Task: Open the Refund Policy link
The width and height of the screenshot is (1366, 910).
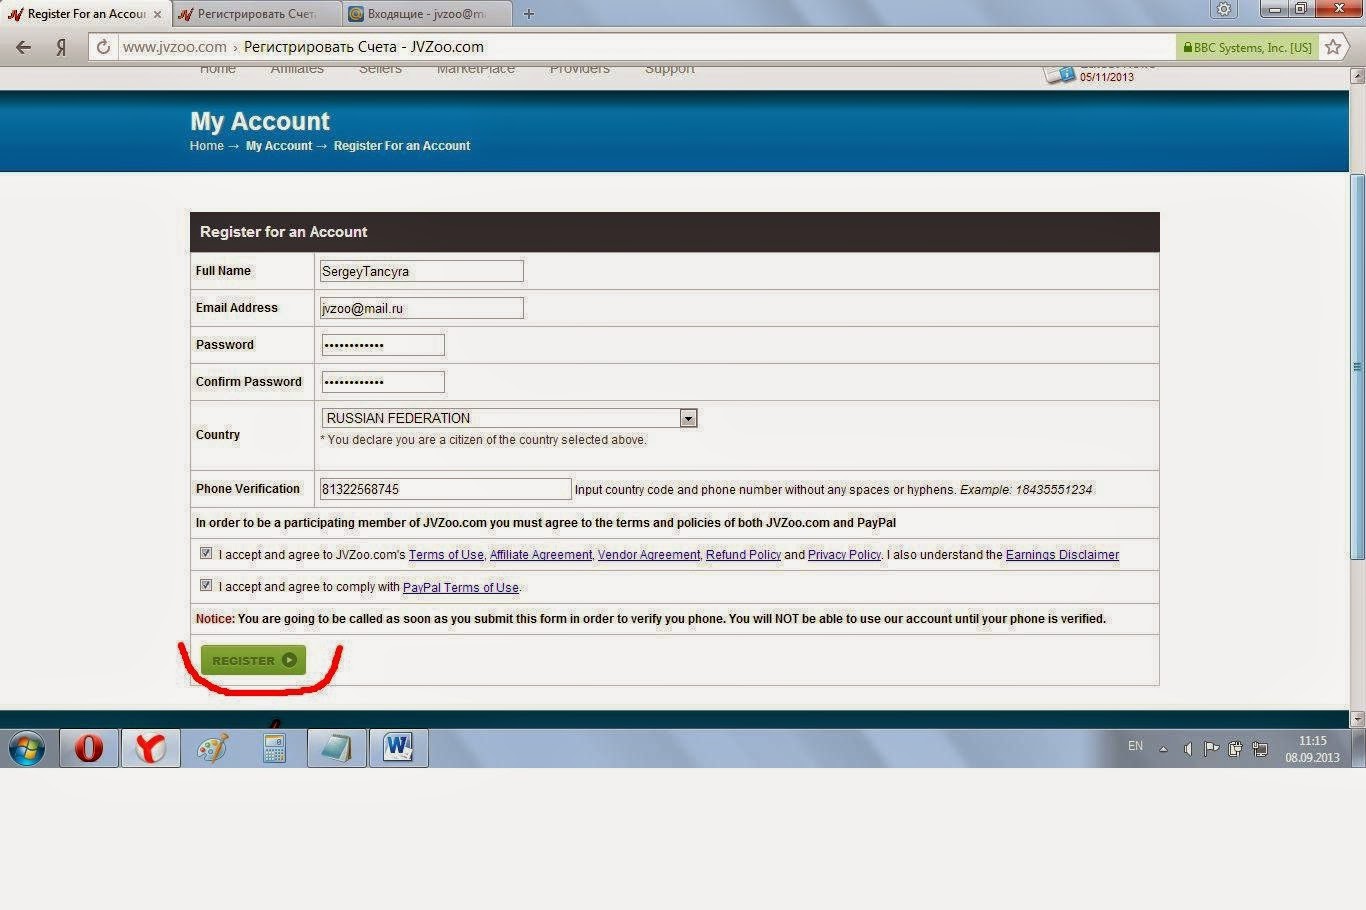Action: coord(743,555)
